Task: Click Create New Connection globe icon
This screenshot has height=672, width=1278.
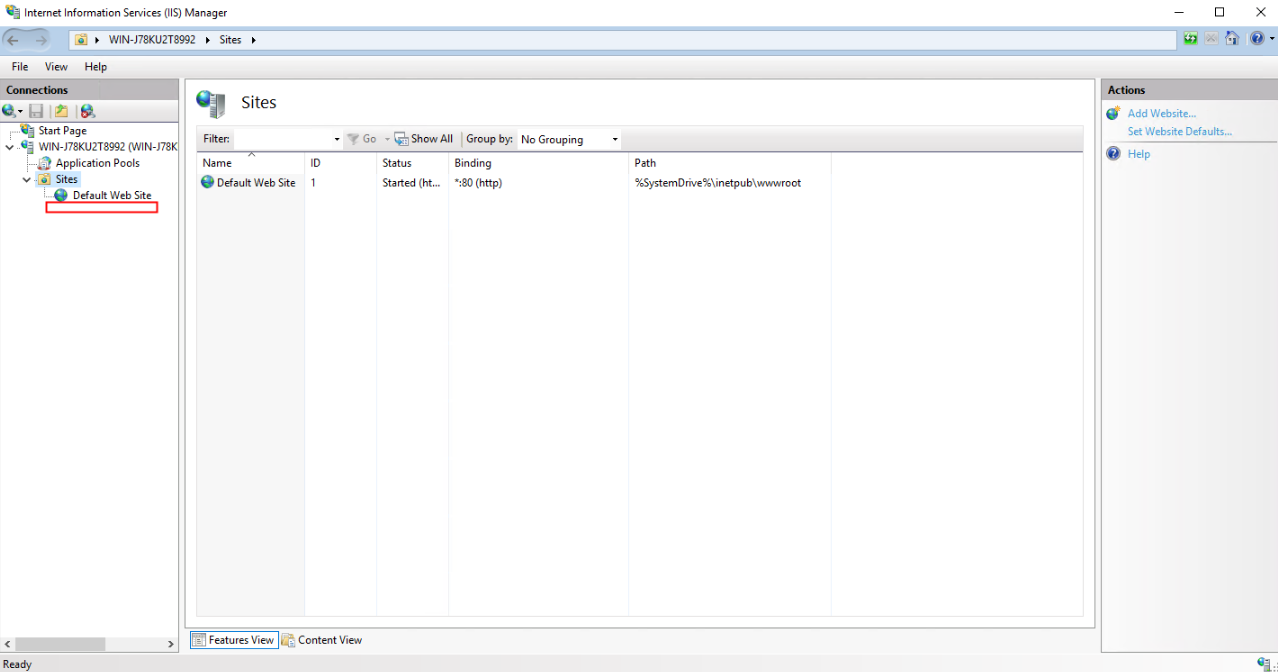Action: [8, 111]
